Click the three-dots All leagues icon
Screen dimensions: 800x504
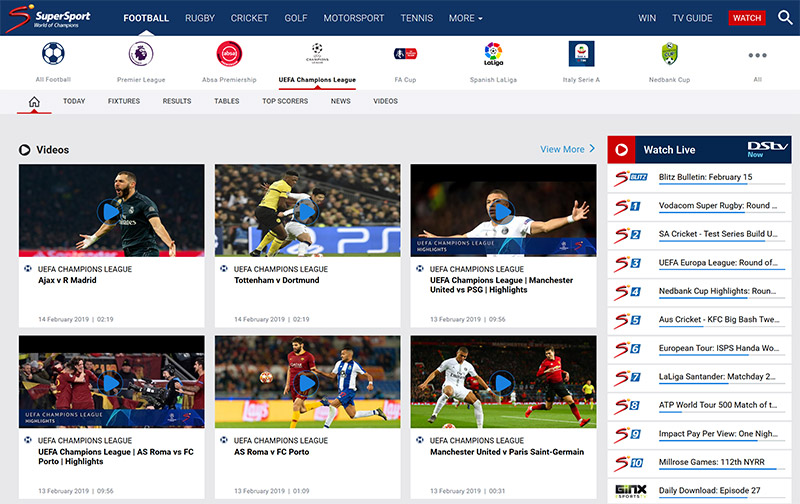pos(758,55)
